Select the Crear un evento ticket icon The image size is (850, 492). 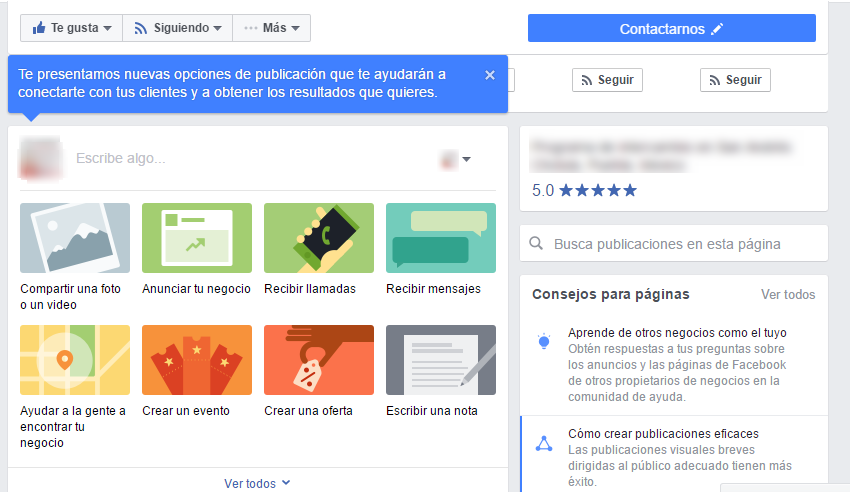(197, 360)
